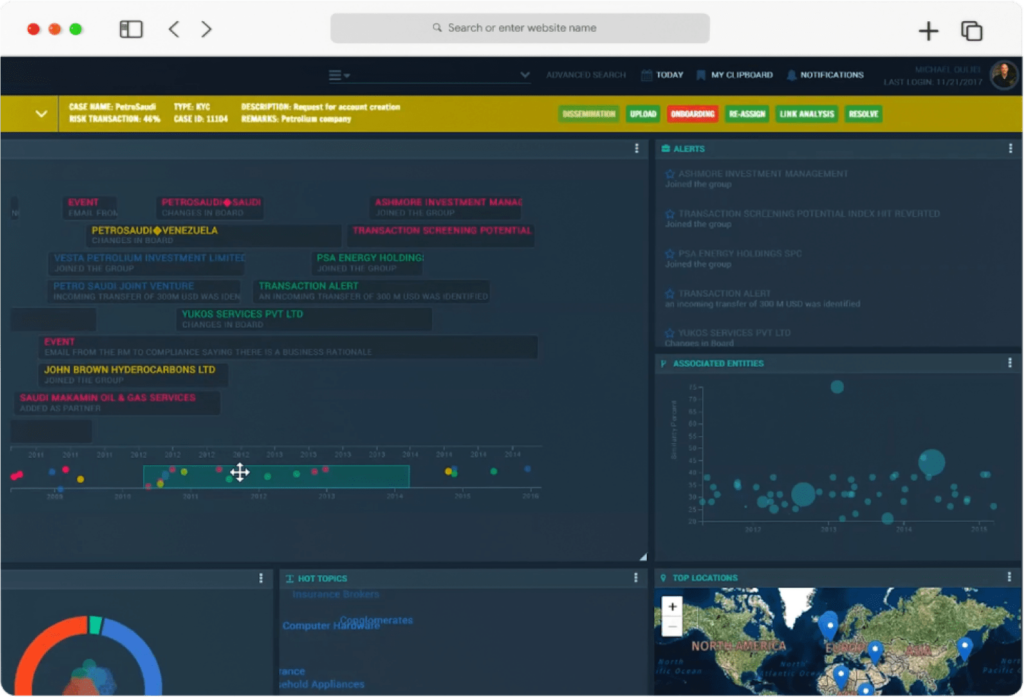The width and height of the screenshot is (1024, 697).
Task: Star the Ashmore Investment Management alert
Action: click(669, 174)
